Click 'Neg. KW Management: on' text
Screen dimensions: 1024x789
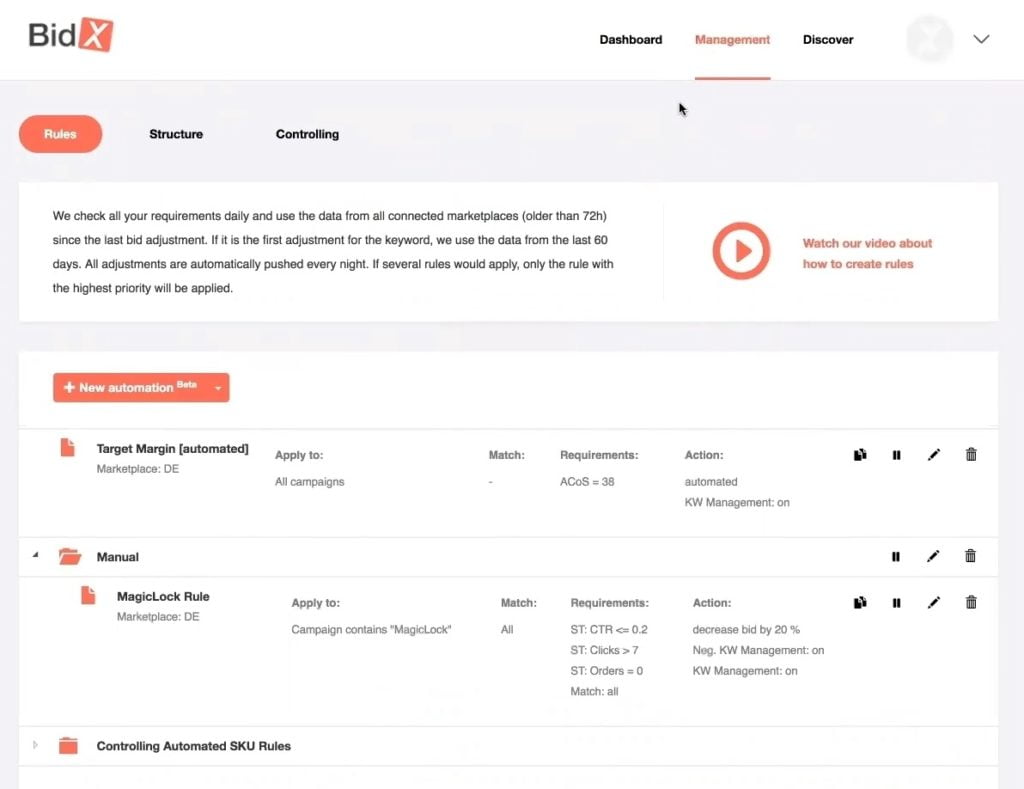click(758, 651)
